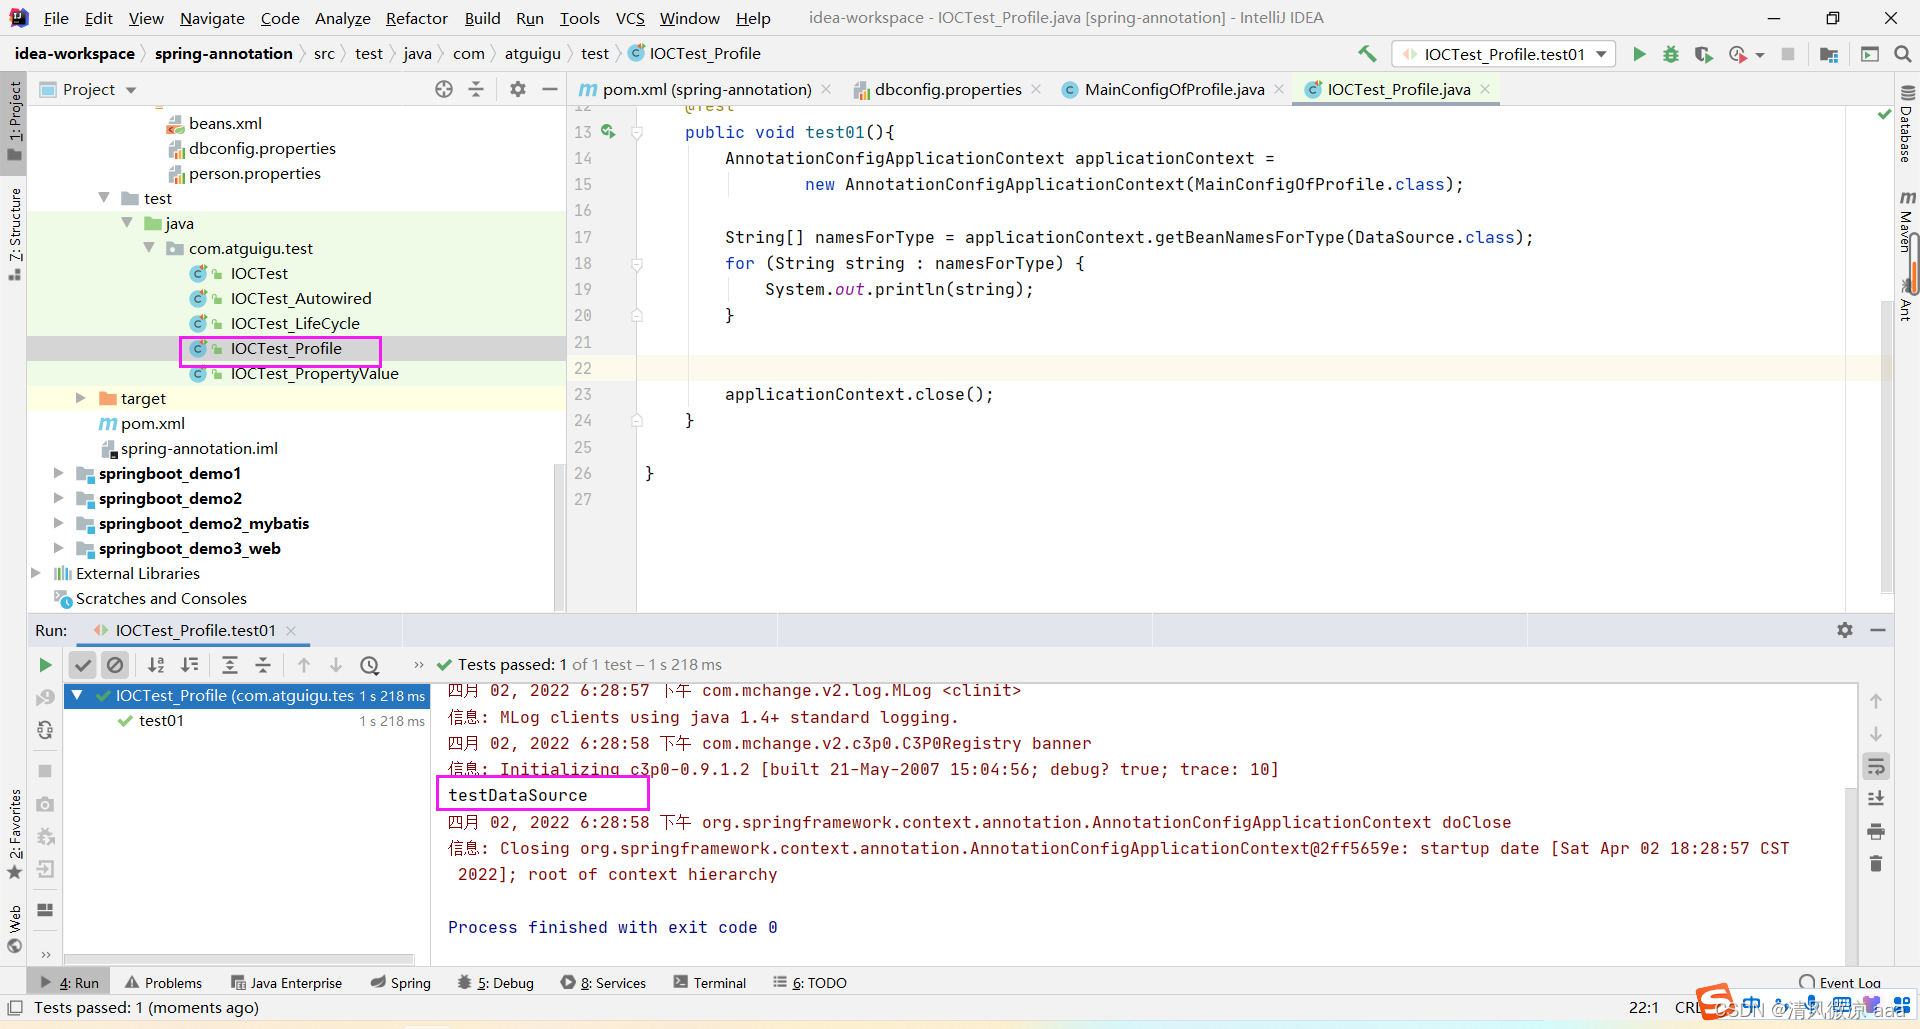Click spring-annotation breadcrumb in navigation bar

tap(224, 54)
